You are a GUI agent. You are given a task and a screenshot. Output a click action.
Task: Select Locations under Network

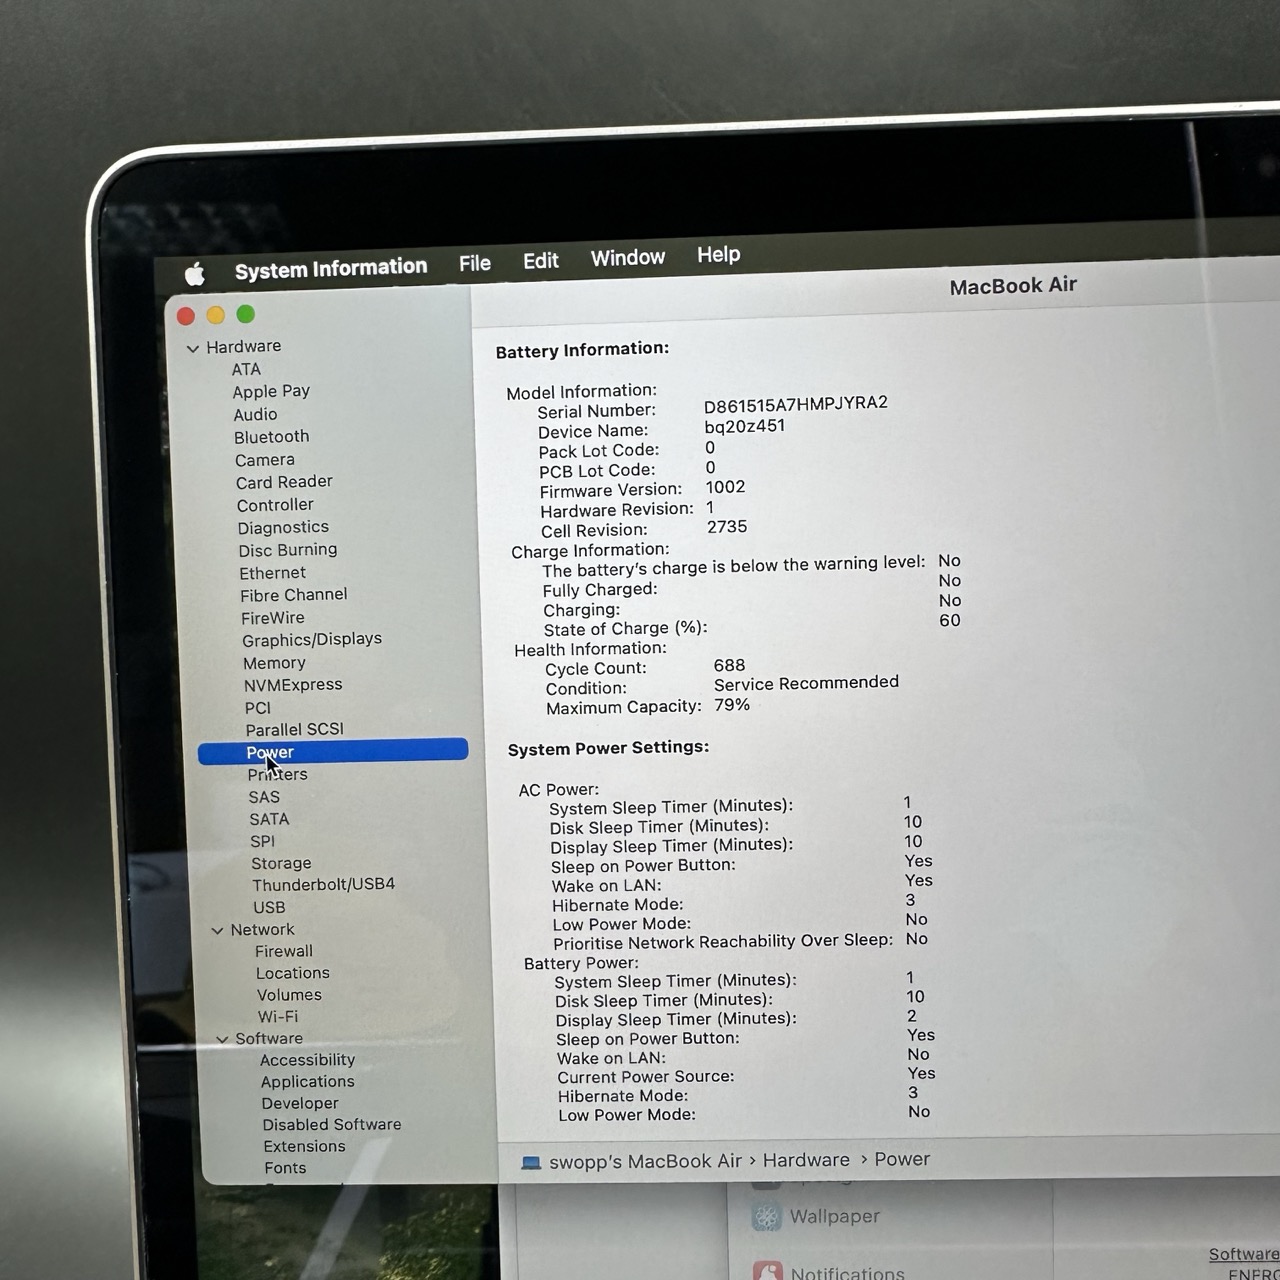coord(292,973)
